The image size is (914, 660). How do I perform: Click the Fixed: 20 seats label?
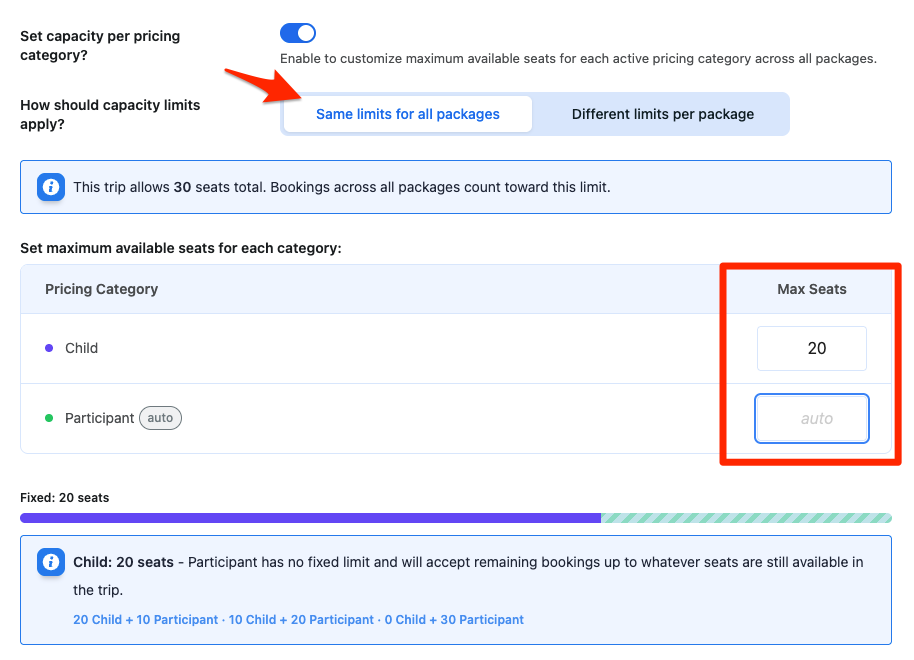coord(65,497)
